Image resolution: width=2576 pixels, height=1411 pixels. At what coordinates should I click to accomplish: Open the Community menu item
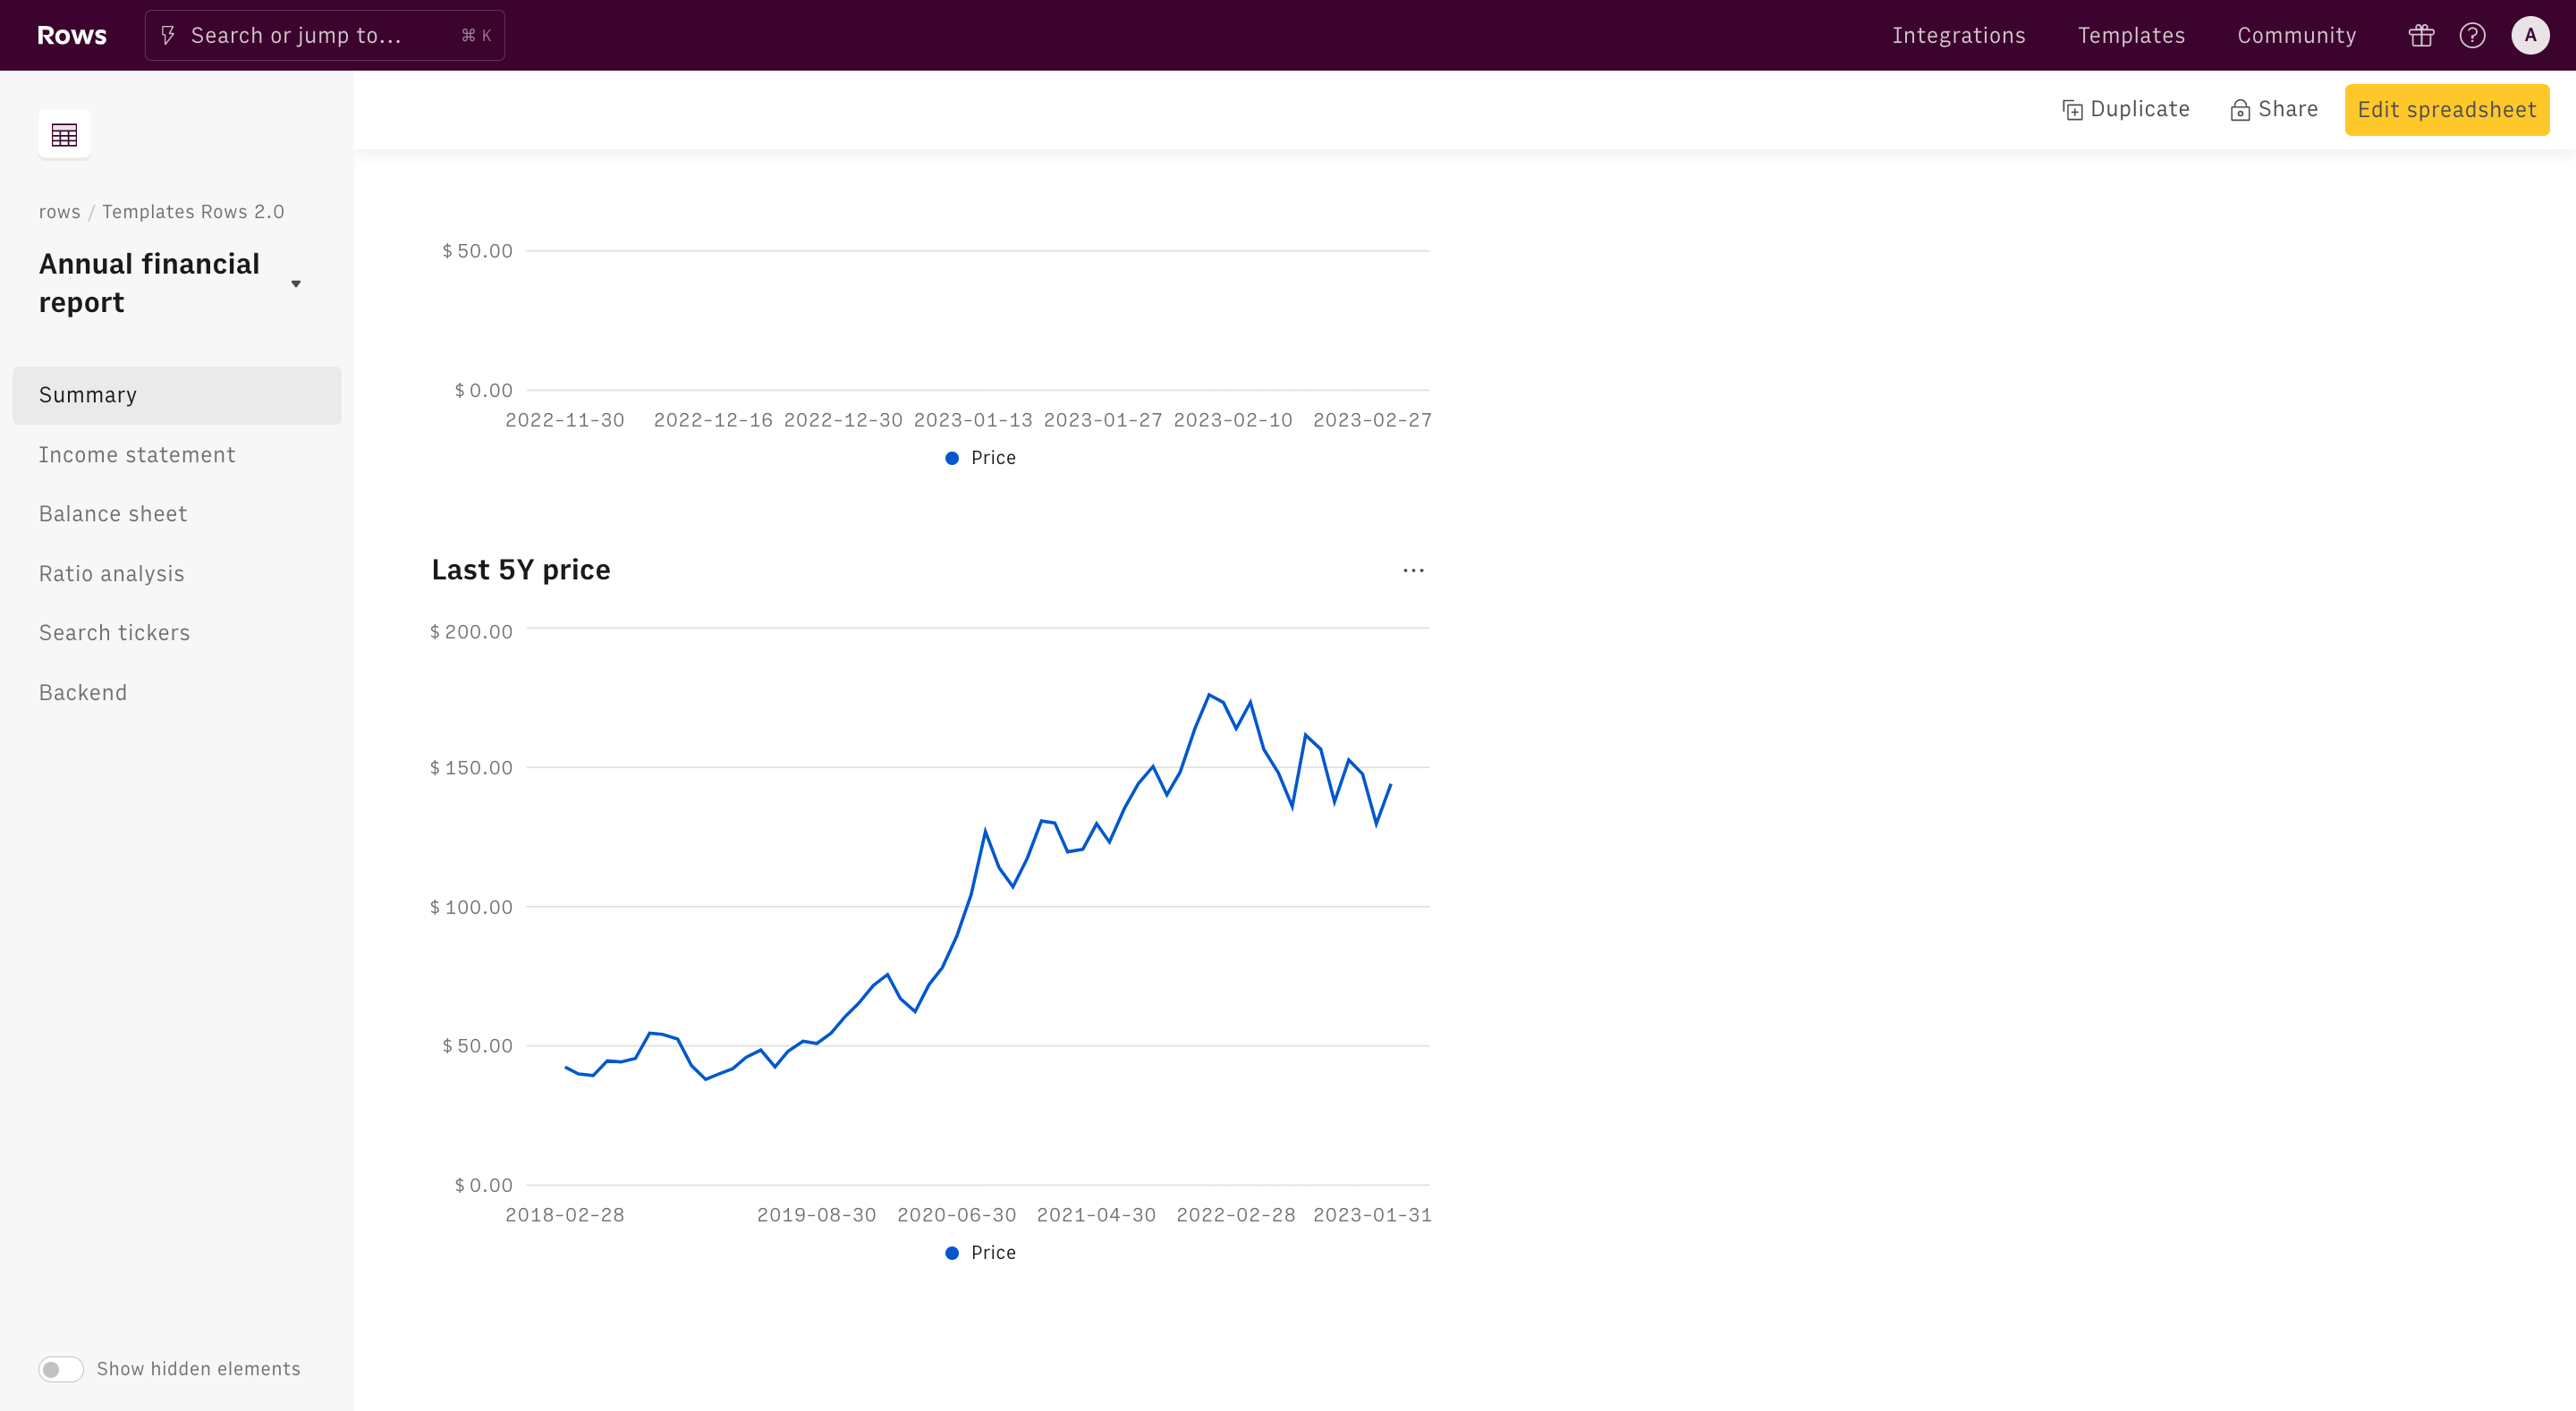[2297, 36]
